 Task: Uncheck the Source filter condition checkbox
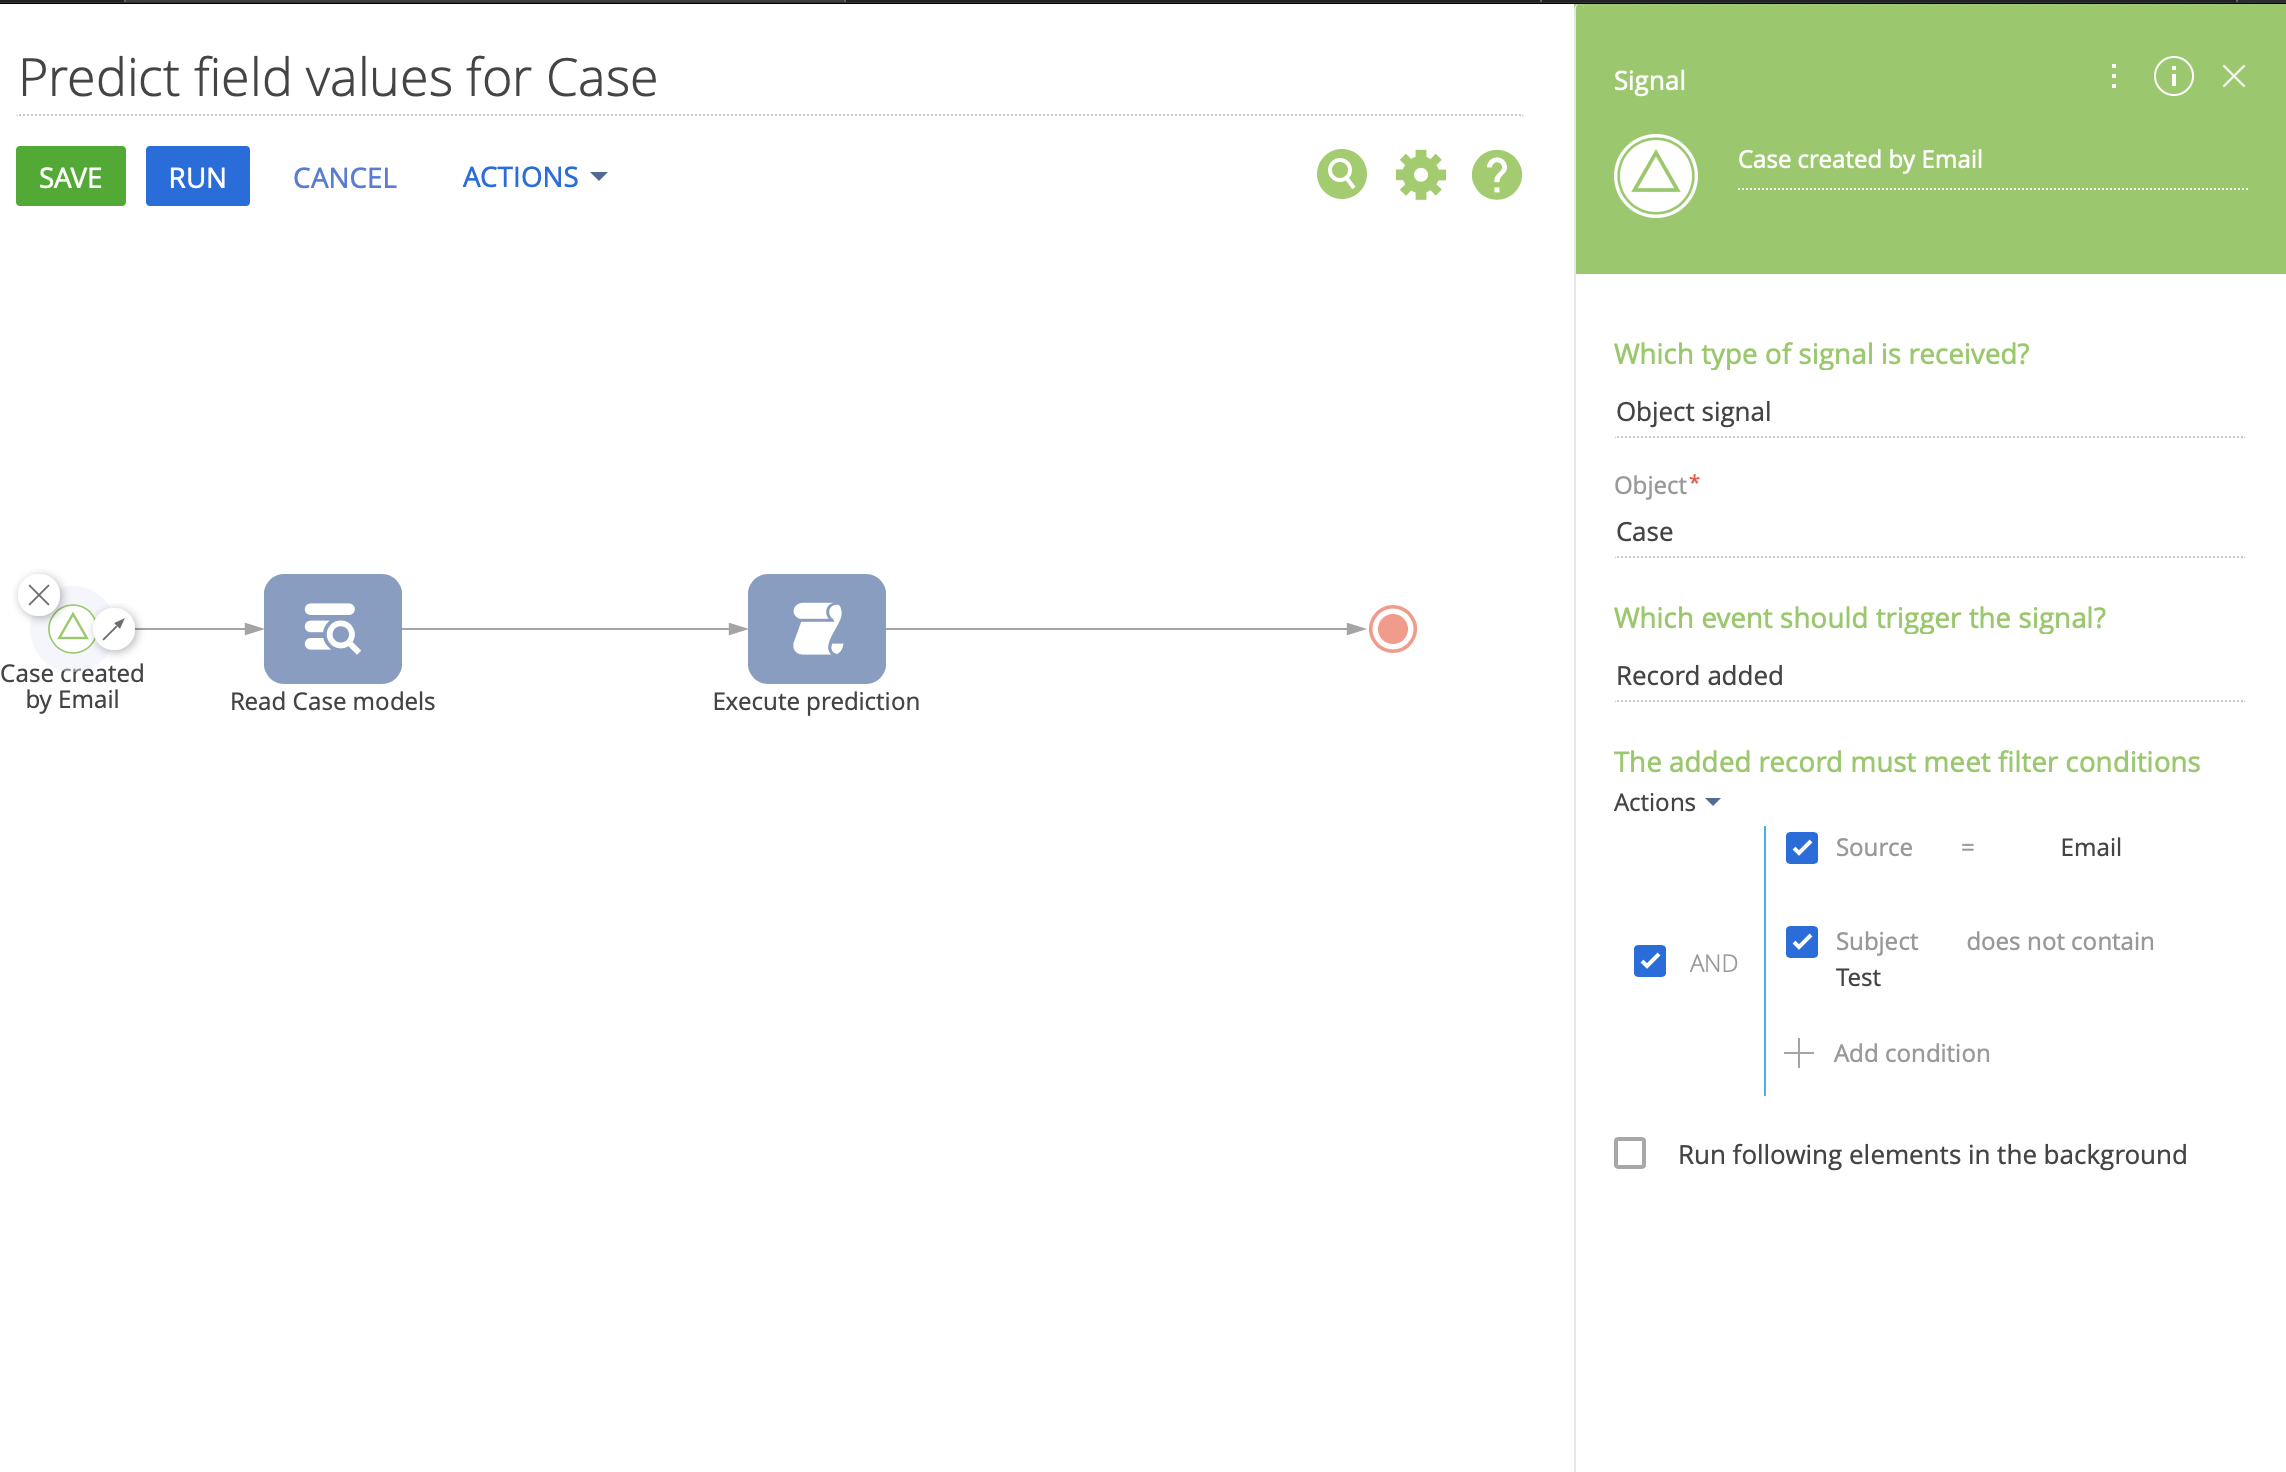(x=1802, y=848)
